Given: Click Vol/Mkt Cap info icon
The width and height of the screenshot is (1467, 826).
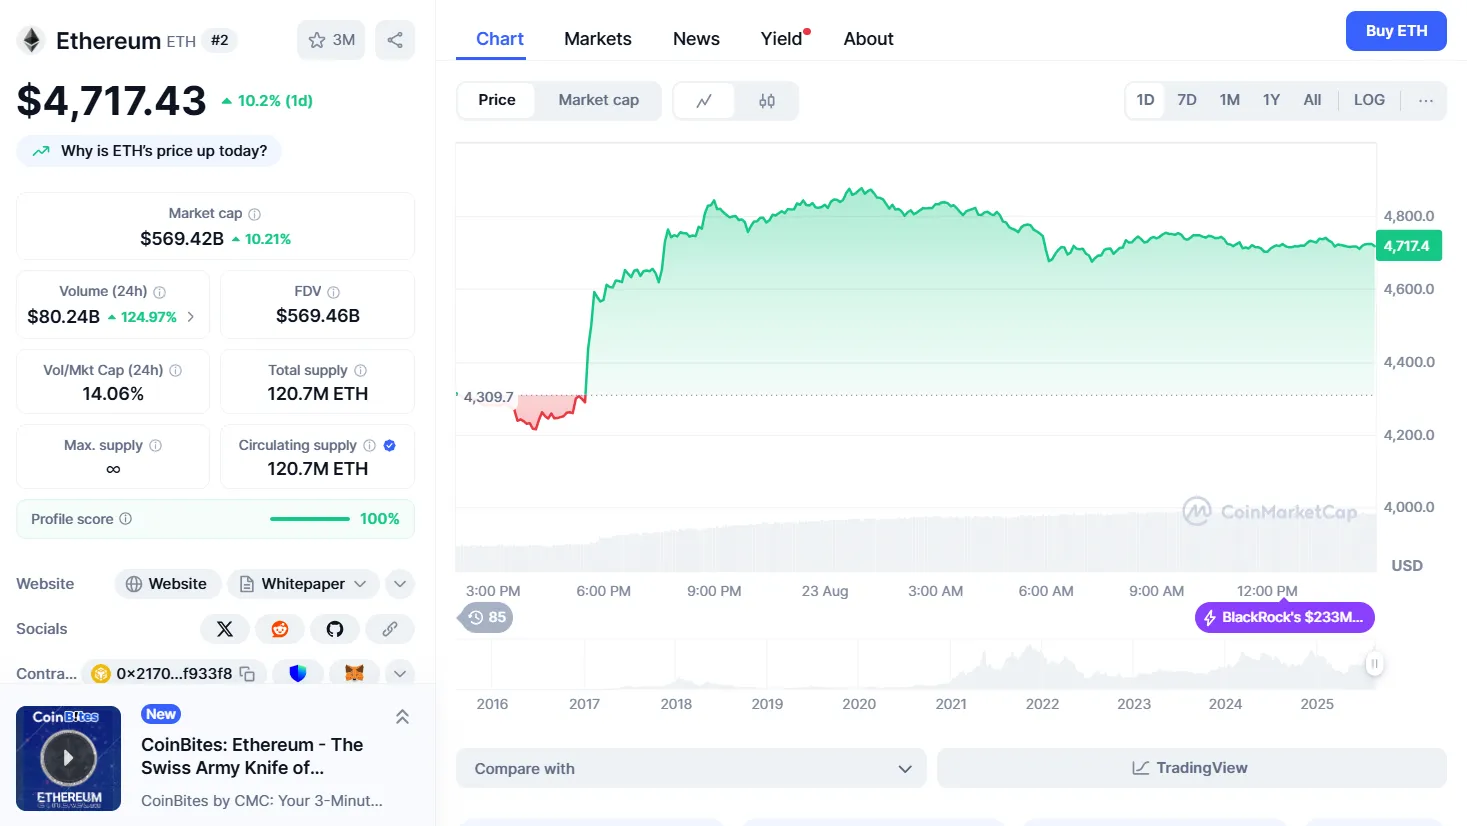Looking at the screenshot, I should pos(176,370).
